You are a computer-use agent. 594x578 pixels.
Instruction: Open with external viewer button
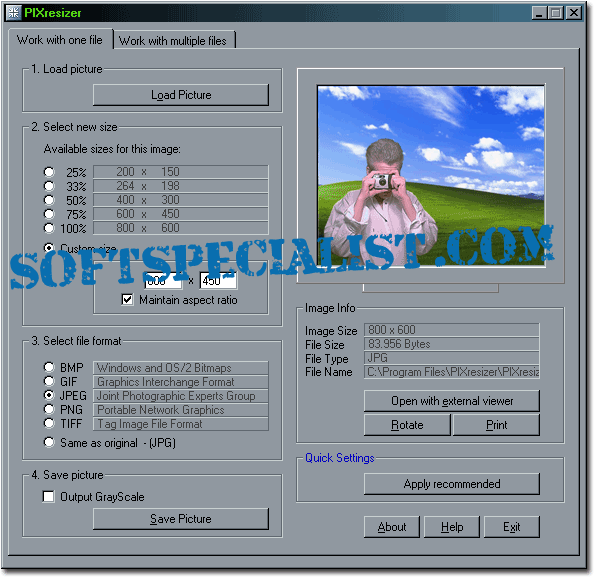[x=452, y=401]
